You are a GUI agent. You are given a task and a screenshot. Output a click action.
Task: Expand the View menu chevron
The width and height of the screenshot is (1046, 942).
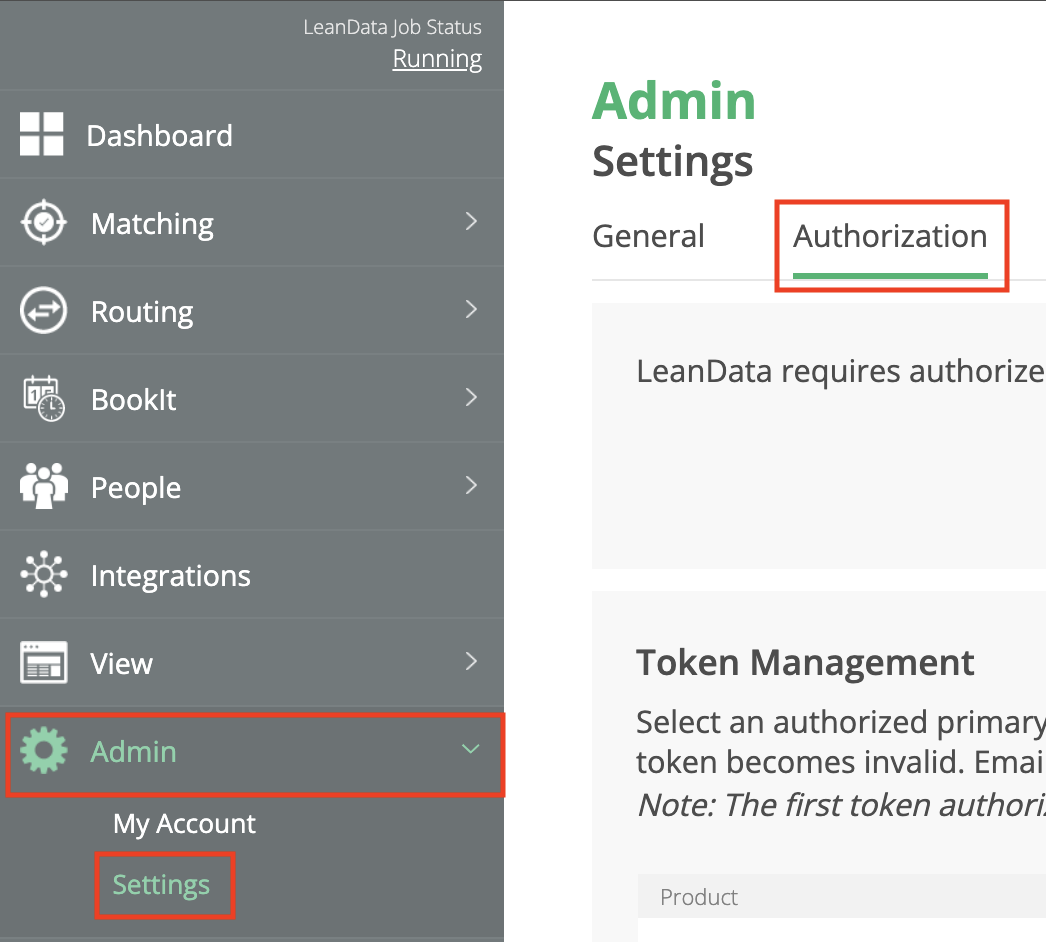(471, 661)
